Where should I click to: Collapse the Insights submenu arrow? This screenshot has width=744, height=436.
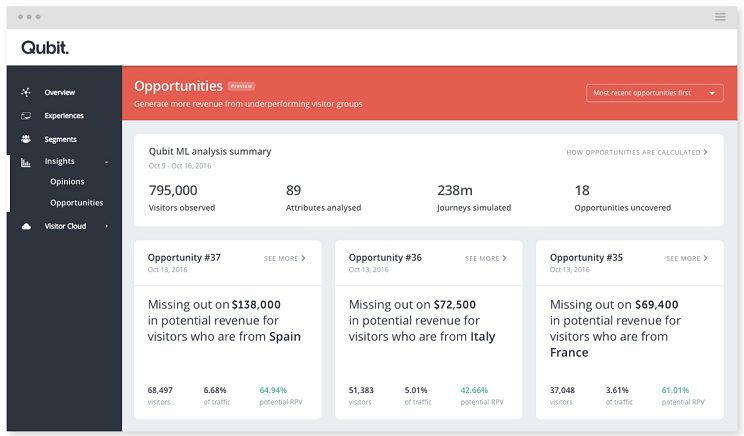pyautogui.click(x=106, y=162)
